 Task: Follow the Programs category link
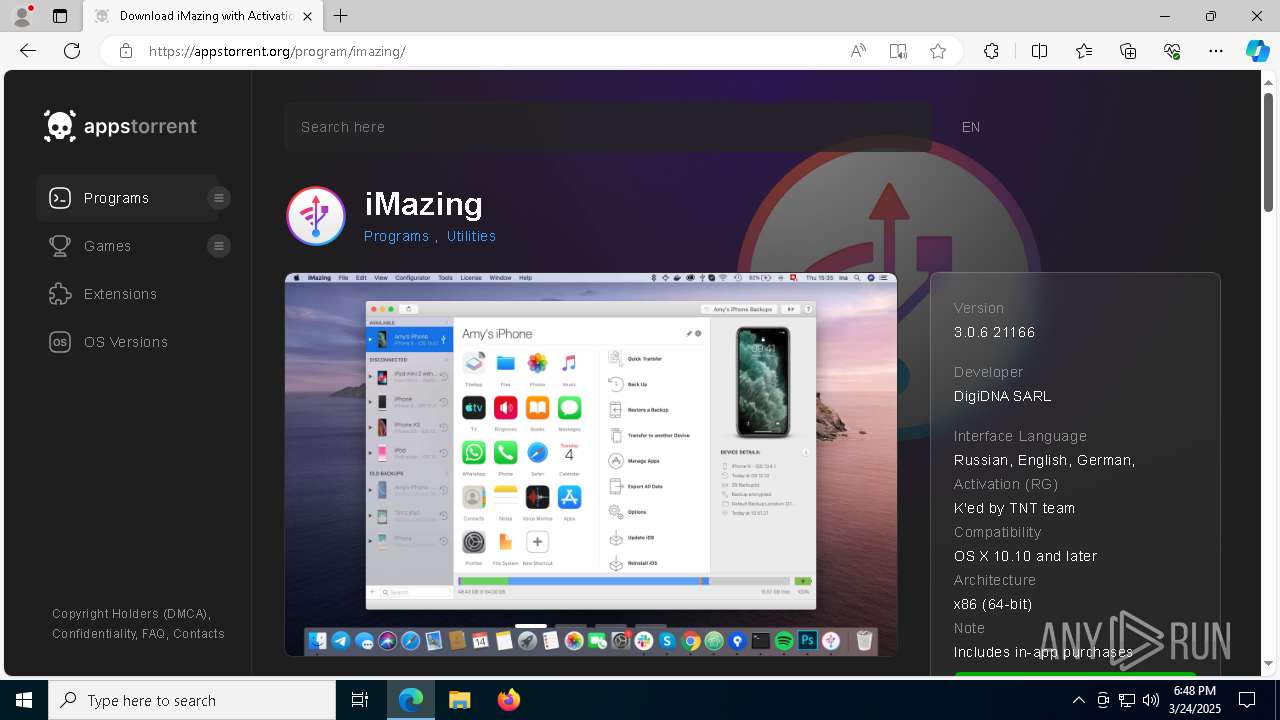click(396, 236)
